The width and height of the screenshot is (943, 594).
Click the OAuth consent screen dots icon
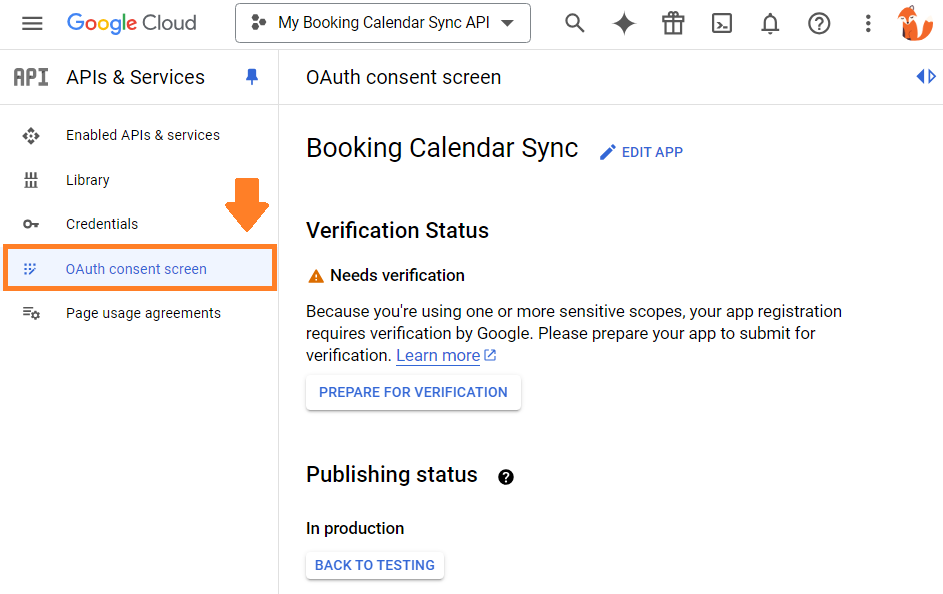(29, 269)
